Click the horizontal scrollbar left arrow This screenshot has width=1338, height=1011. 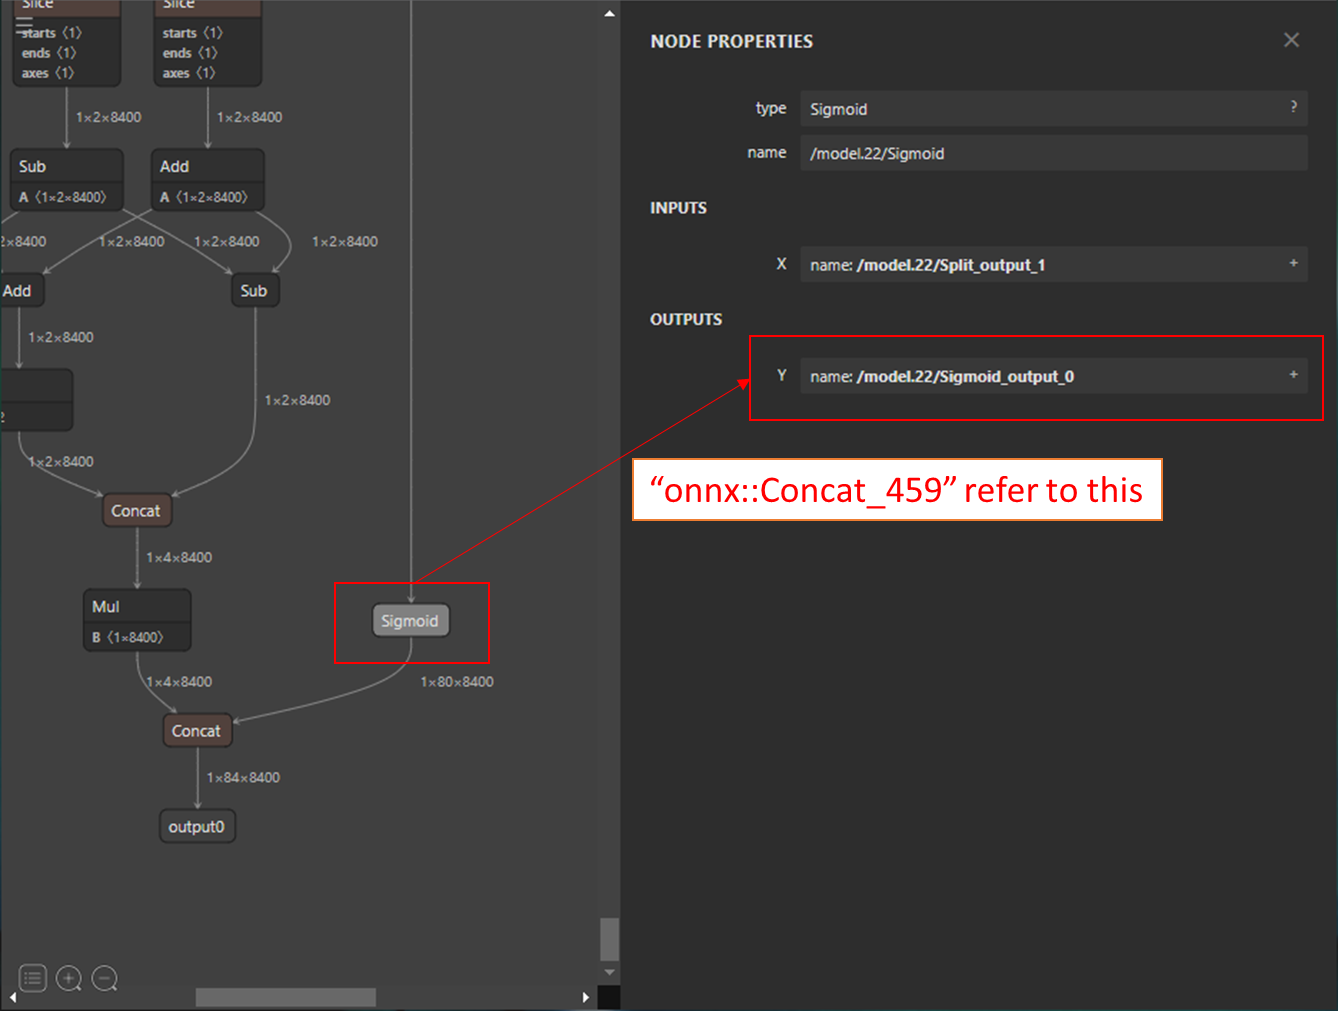[x=12, y=997]
